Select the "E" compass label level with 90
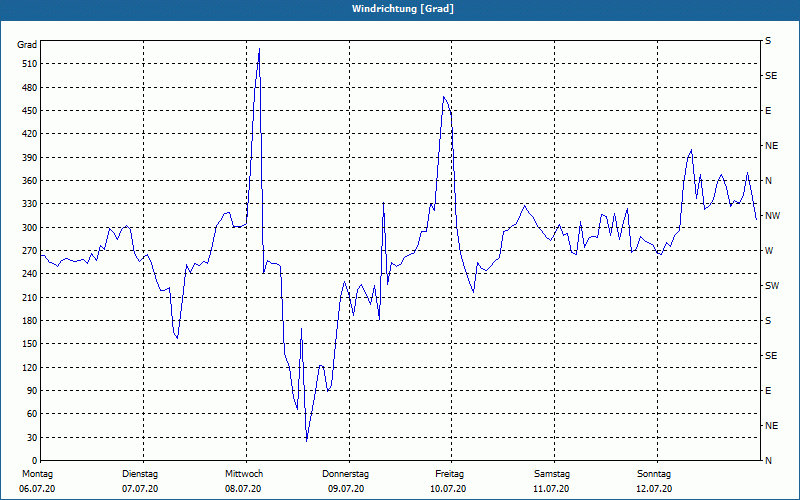800x500 pixels. click(768, 391)
